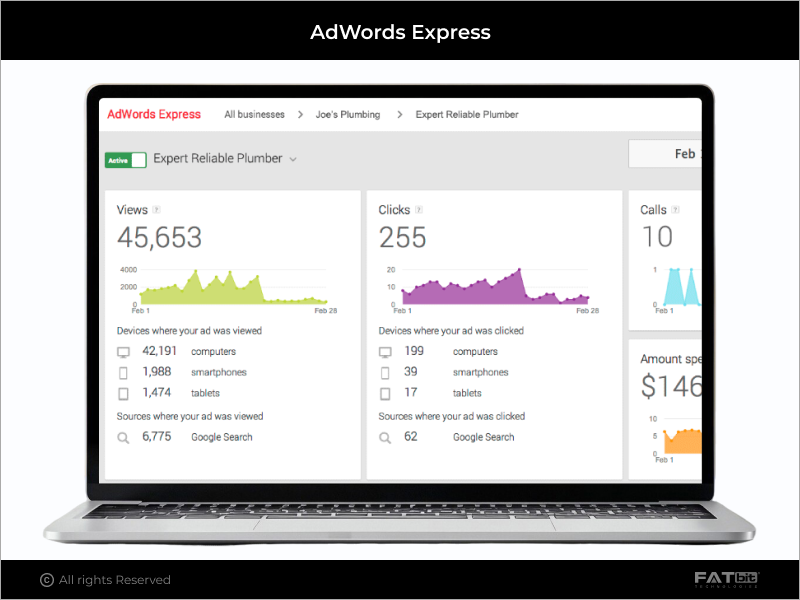
Task: Select Expert Reliable Plumber breadcrumb
Action: [x=467, y=115]
